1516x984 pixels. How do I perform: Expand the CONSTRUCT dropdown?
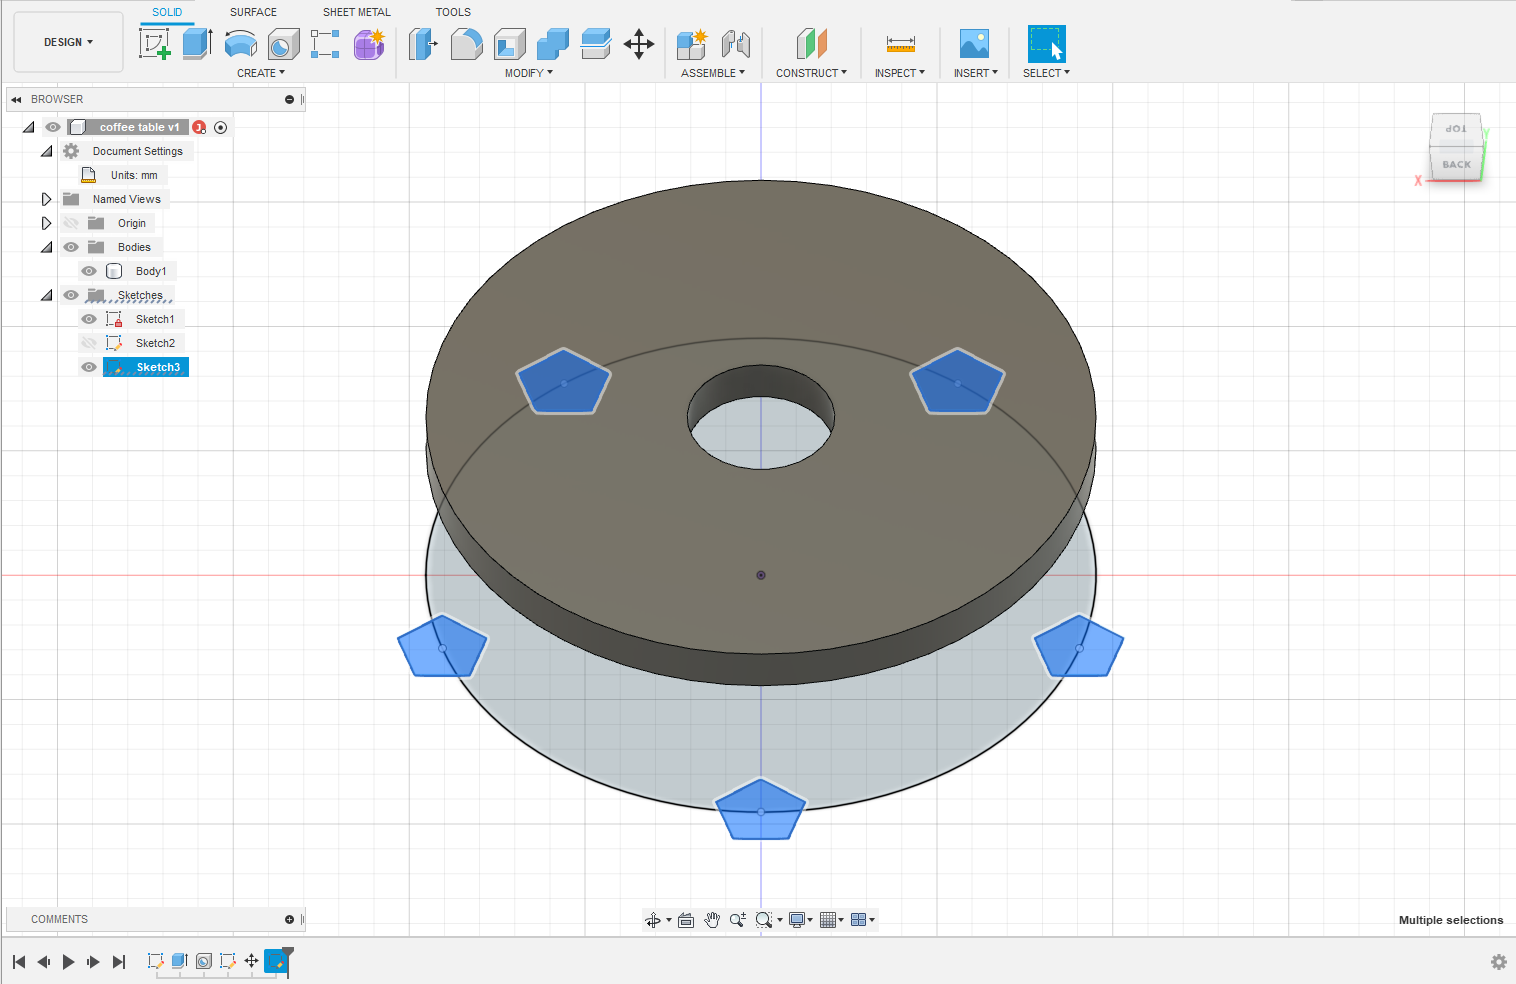pos(812,73)
